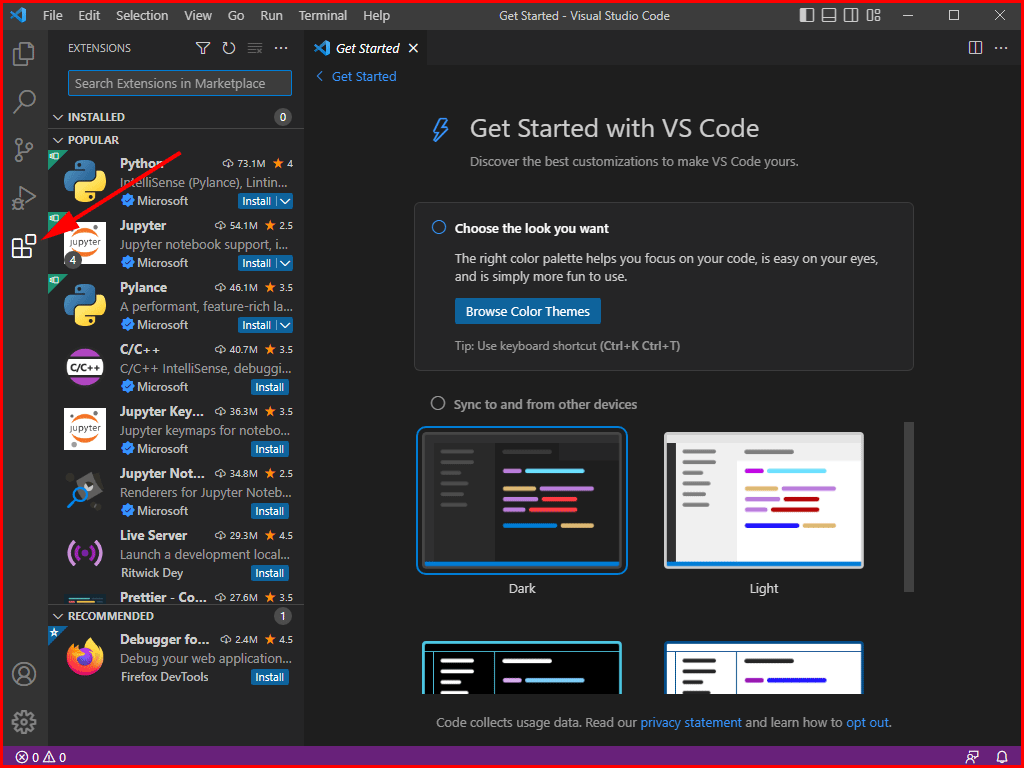This screenshot has height=768, width=1024.
Task: Open the View menu
Action: point(197,16)
